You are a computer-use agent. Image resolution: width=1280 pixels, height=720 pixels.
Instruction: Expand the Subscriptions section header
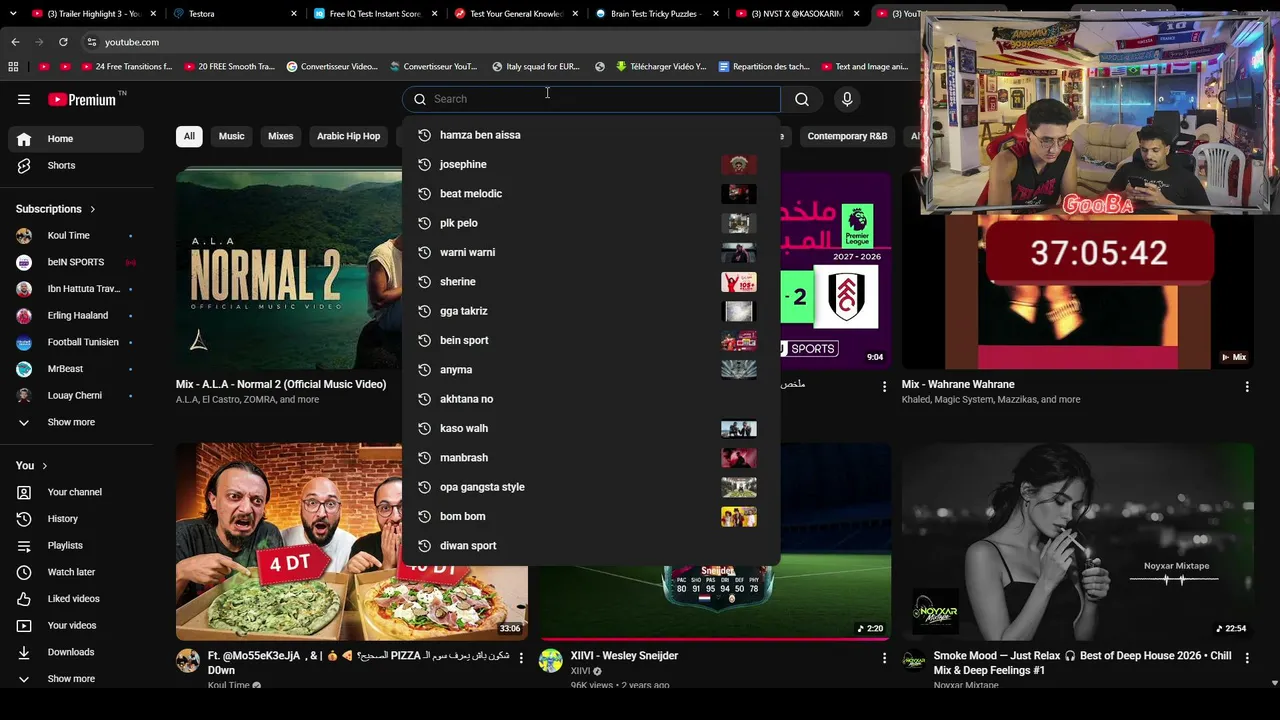pos(56,209)
